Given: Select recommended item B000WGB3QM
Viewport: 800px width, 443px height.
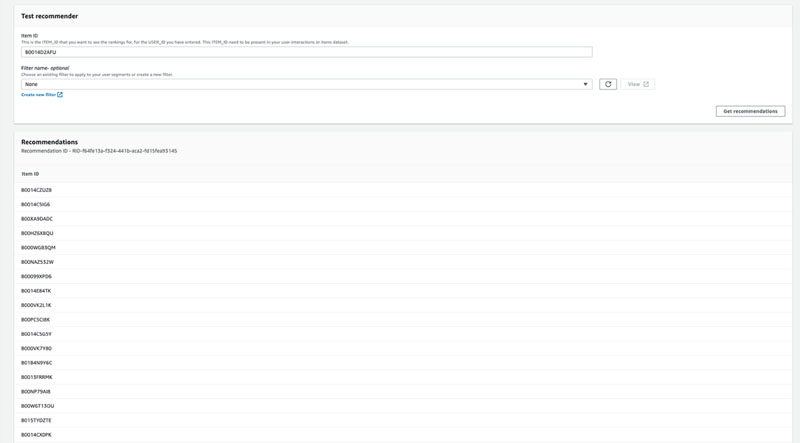Looking at the screenshot, I should [38, 248].
